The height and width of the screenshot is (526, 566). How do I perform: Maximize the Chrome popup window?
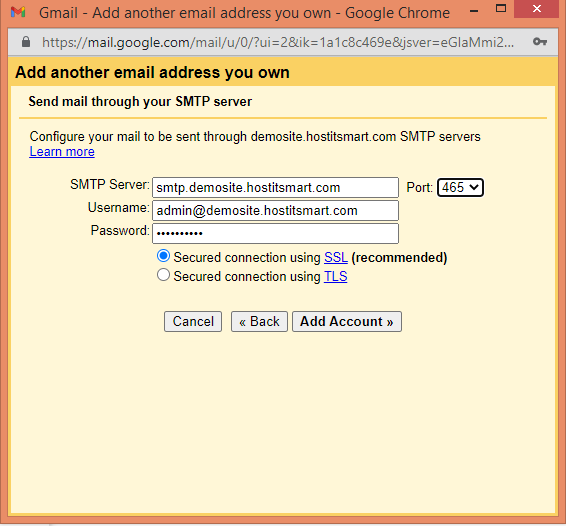pos(501,9)
